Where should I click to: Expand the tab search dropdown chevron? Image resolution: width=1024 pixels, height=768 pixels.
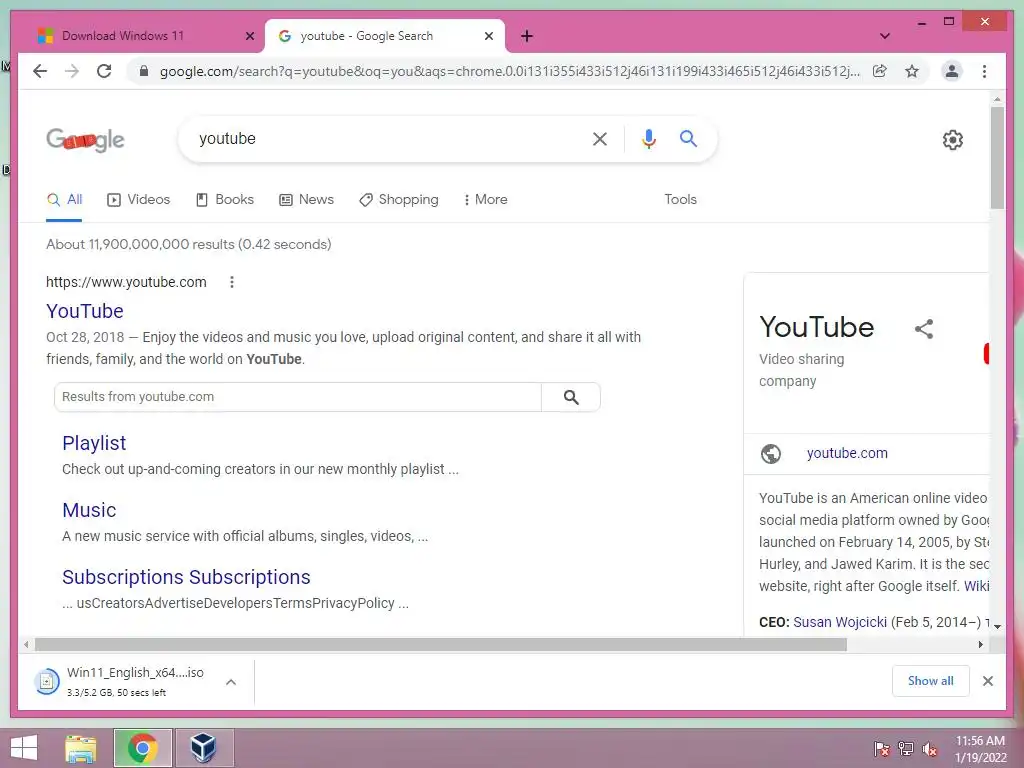[884, 36]
